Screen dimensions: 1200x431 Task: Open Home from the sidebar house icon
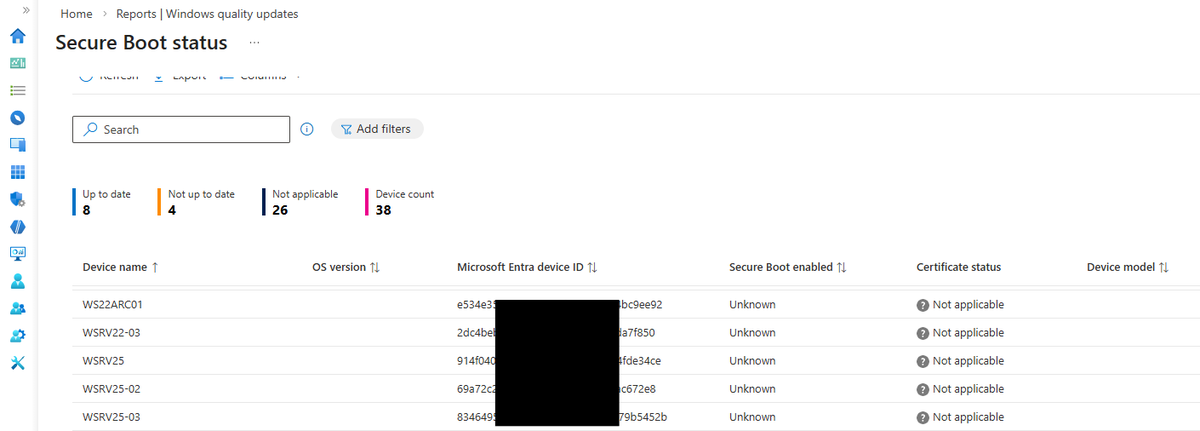[17, 36]
